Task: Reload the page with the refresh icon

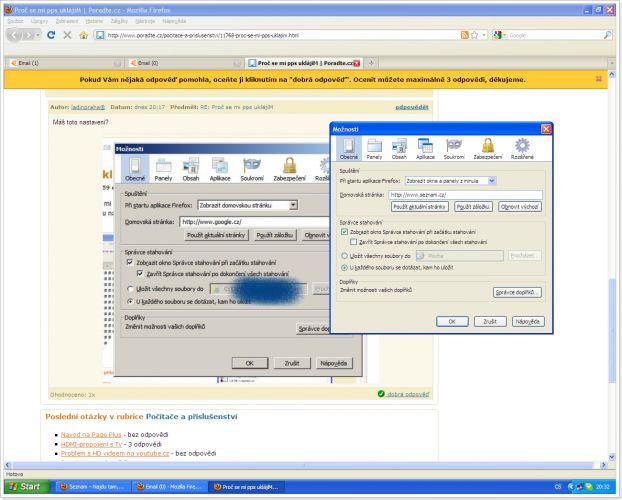Action: (51, 35)
